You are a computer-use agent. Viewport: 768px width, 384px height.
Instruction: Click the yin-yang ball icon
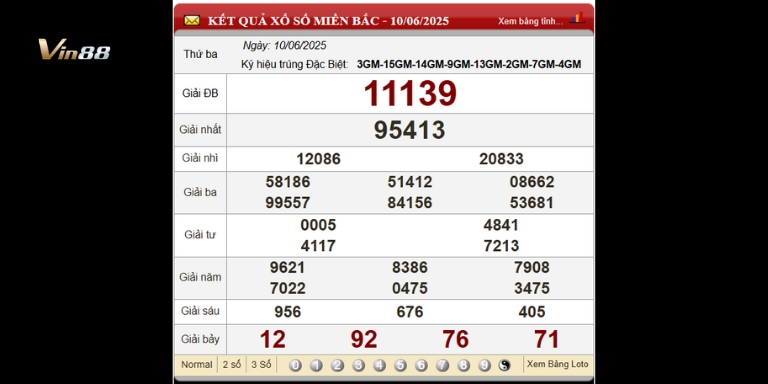tap(504, 365)
